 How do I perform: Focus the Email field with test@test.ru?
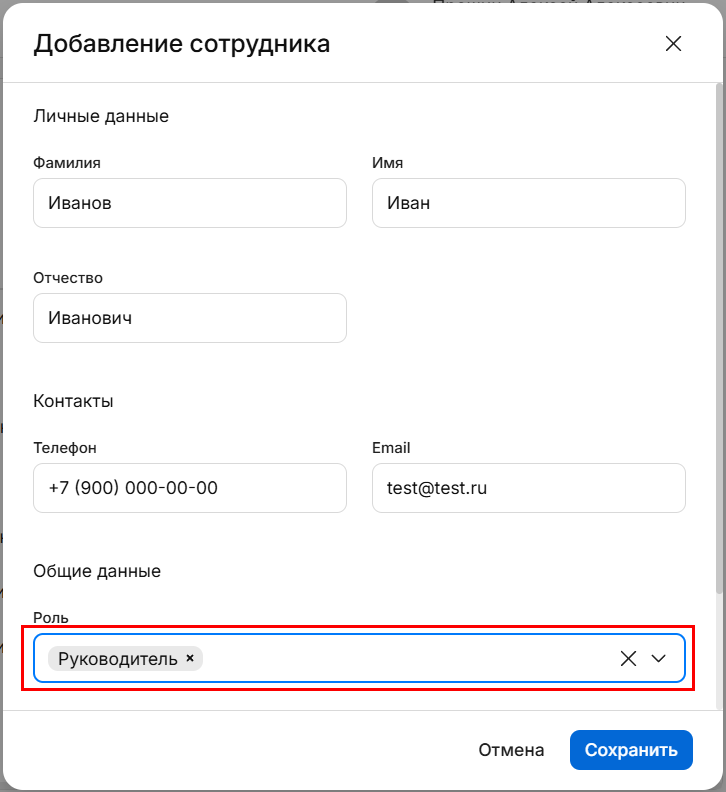[528, 488]
